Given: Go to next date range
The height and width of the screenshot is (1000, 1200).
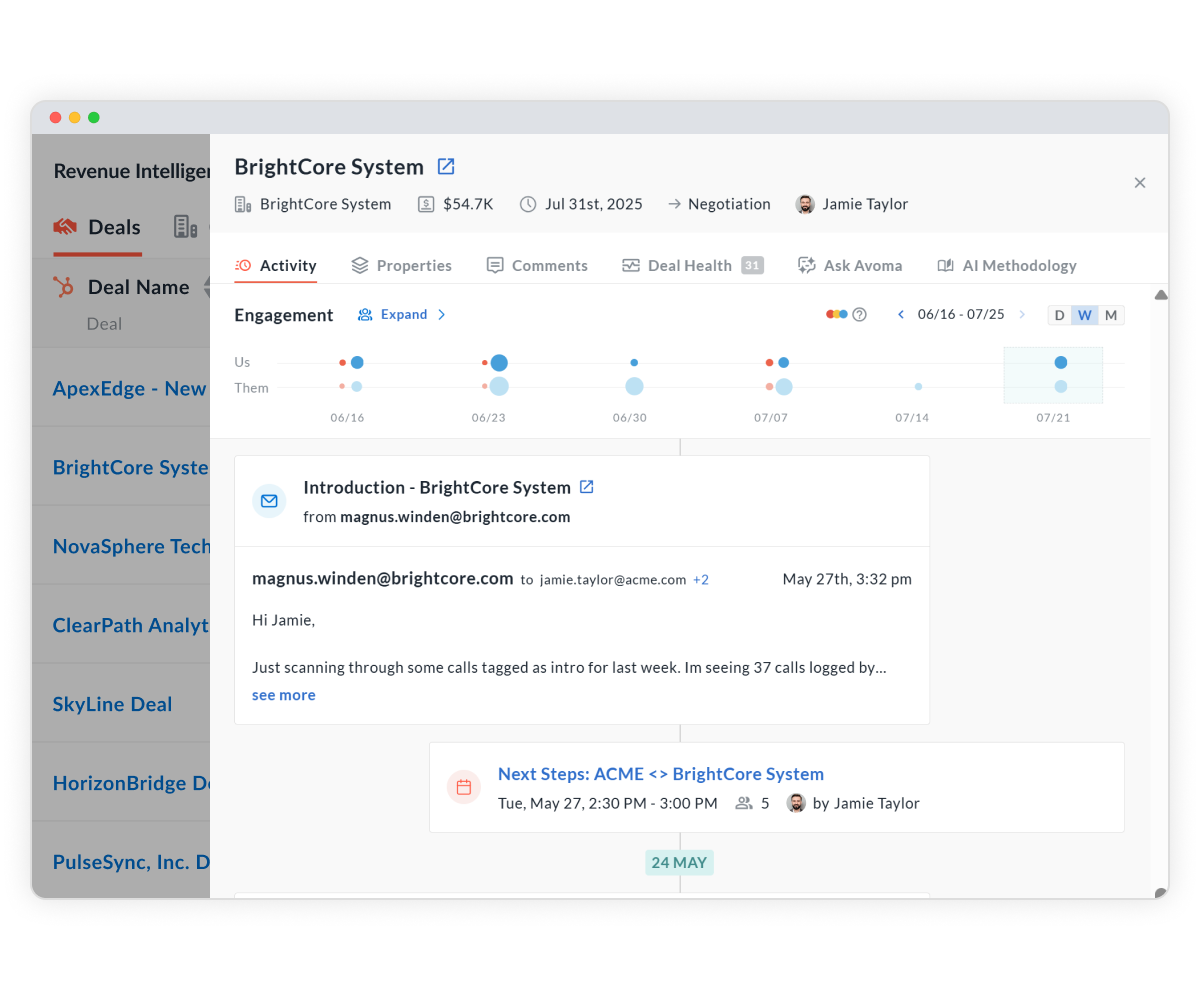Looking at the screenshot, I should (x=1022, y=315).
